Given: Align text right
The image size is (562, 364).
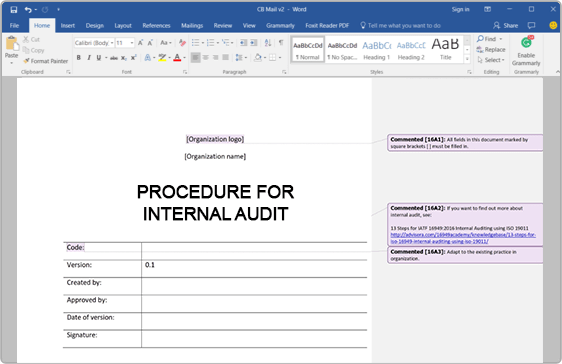Looking at the screenshot, I should click(x=215, y=57).
